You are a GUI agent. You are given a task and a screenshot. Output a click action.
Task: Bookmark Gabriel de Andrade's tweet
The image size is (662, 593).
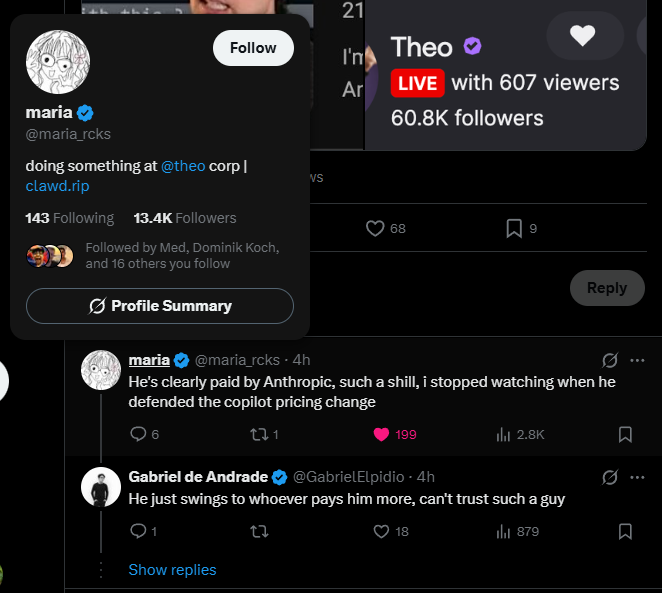[625, 531]
